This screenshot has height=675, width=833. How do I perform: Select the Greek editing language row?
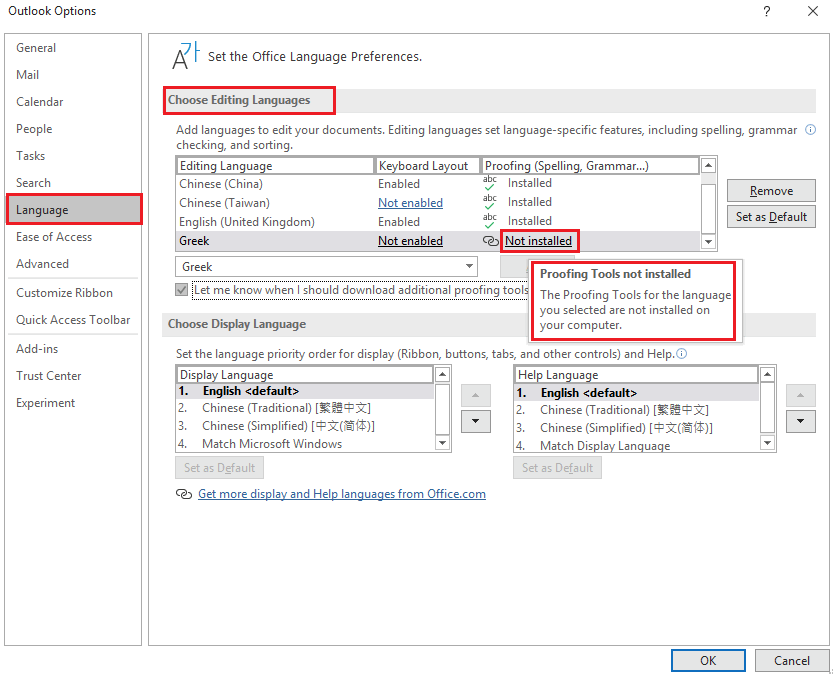tap(438, 241)
